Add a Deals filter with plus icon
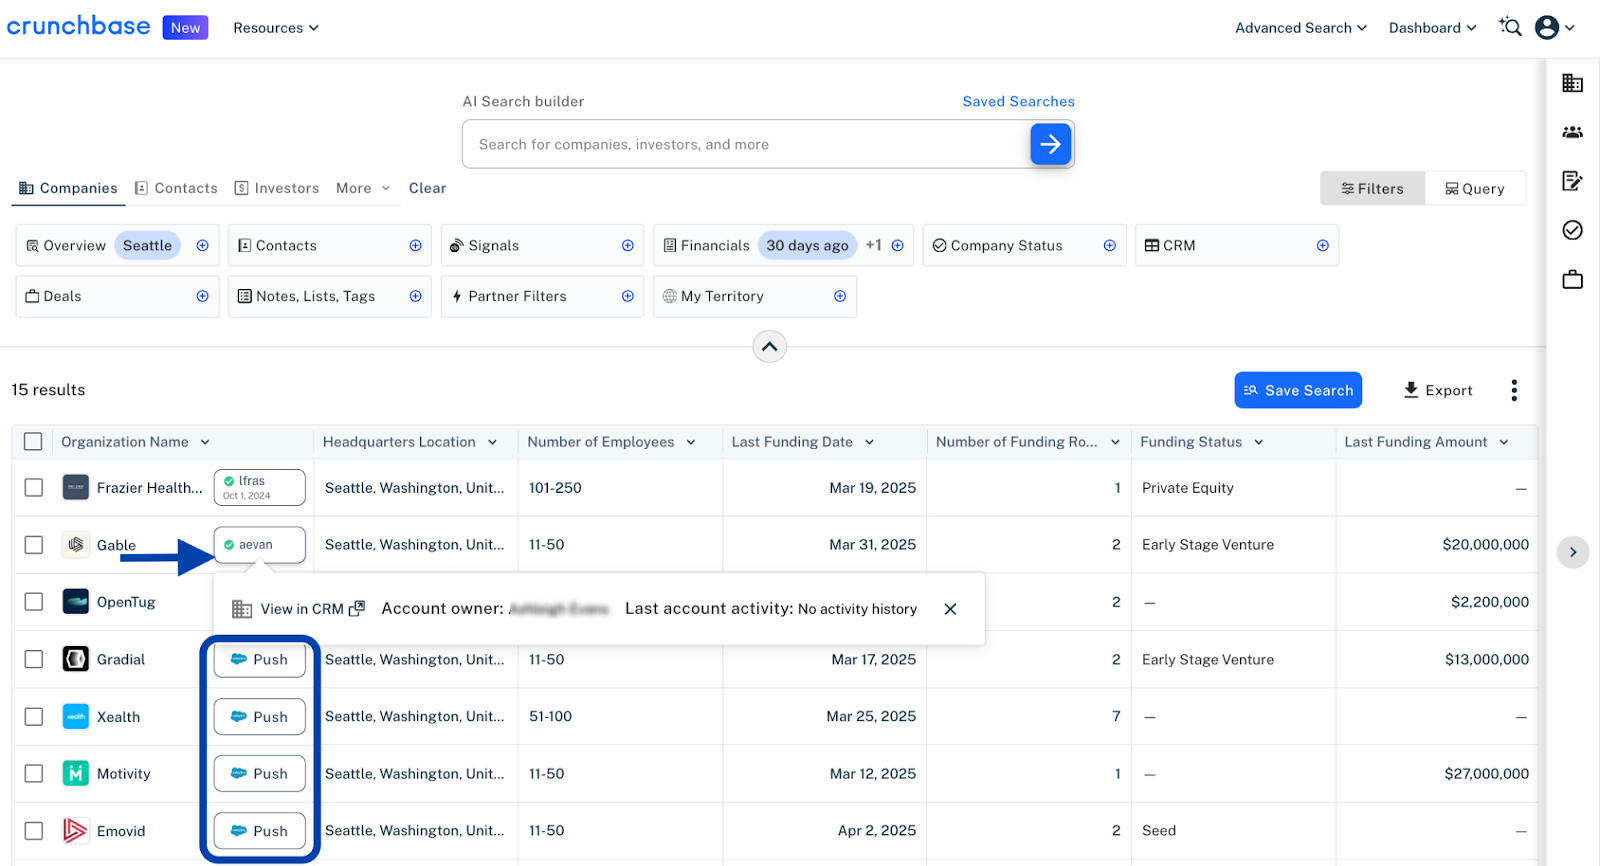The width and height of the screenshot is (1600, 866). click(x=202, y=296)
